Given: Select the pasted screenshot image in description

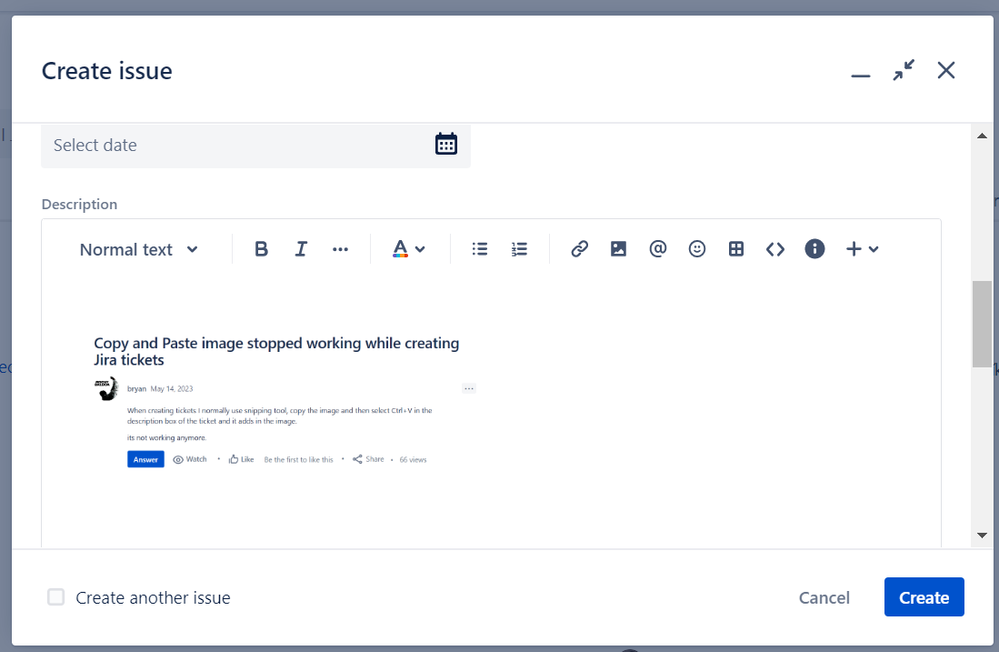Looking at the screenshot, I should tap(285, 402).
